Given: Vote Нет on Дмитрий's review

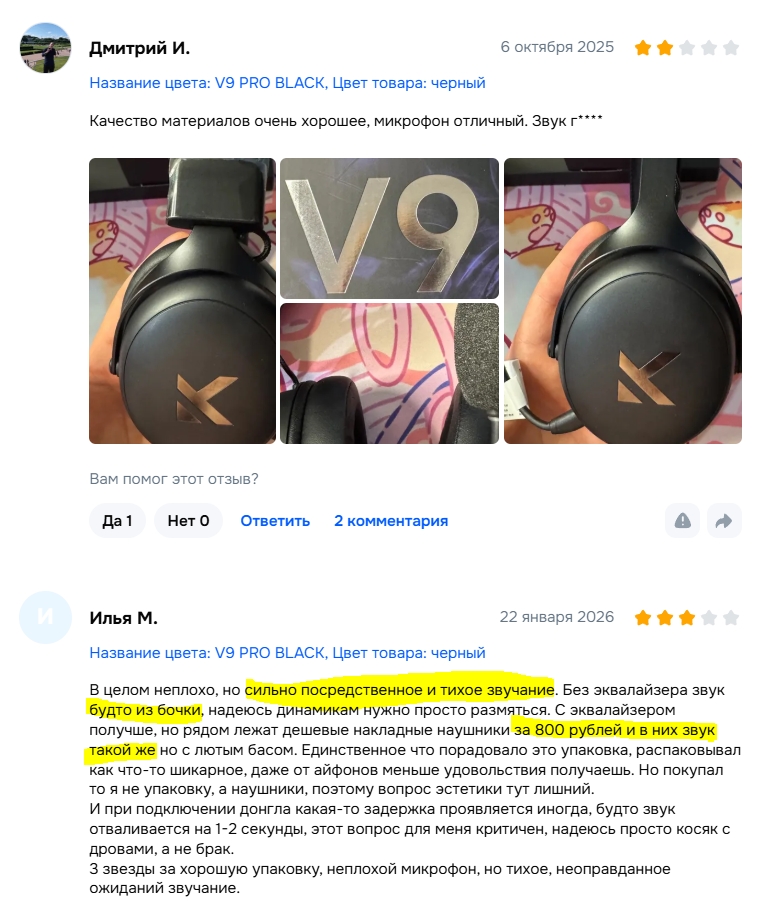Looking at the screenshot, I should (x=188, y=521).
